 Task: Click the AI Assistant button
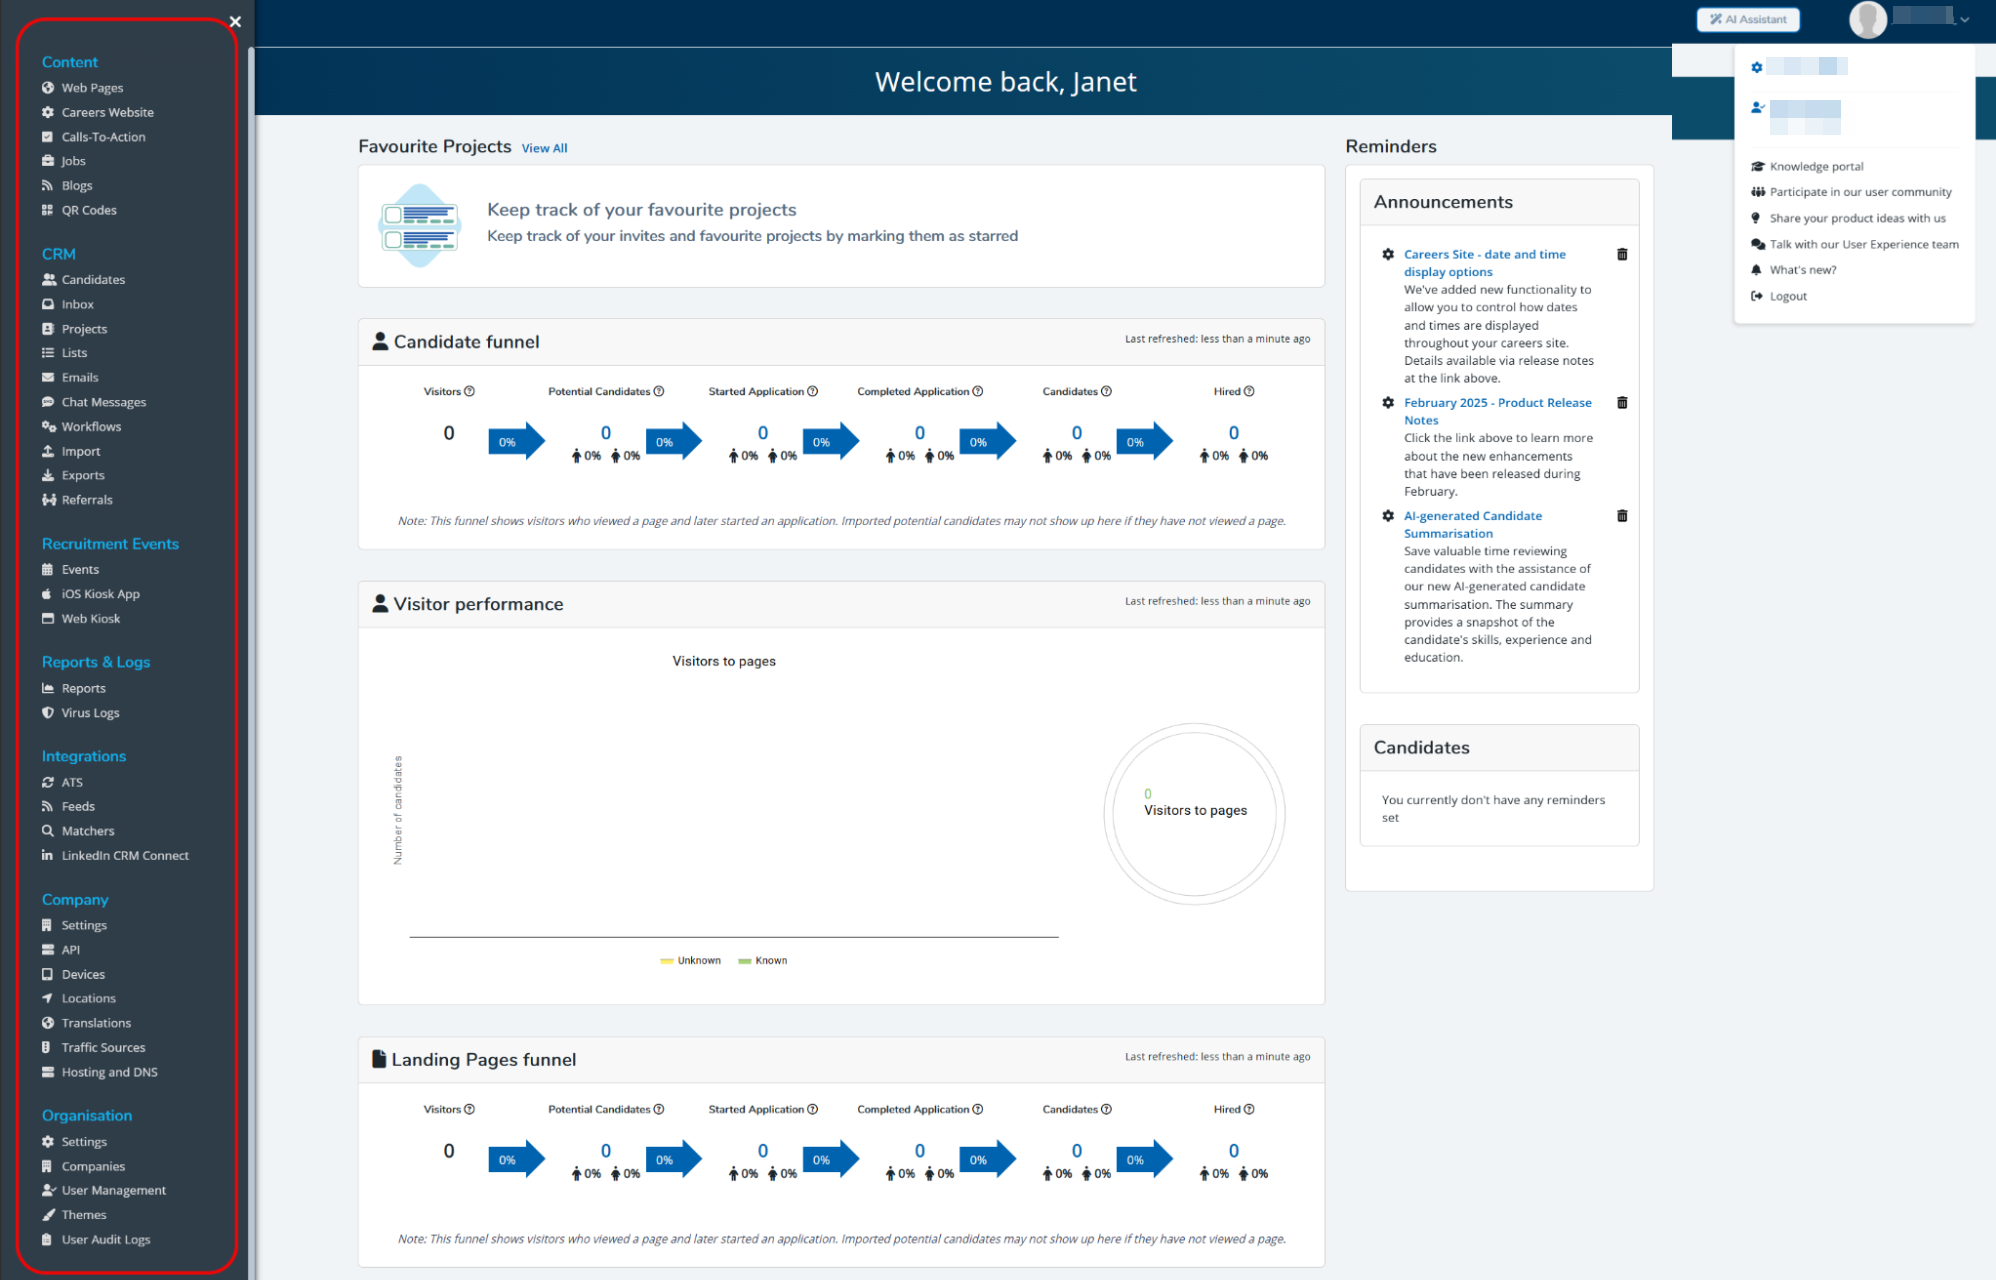tap(1748, 19)
